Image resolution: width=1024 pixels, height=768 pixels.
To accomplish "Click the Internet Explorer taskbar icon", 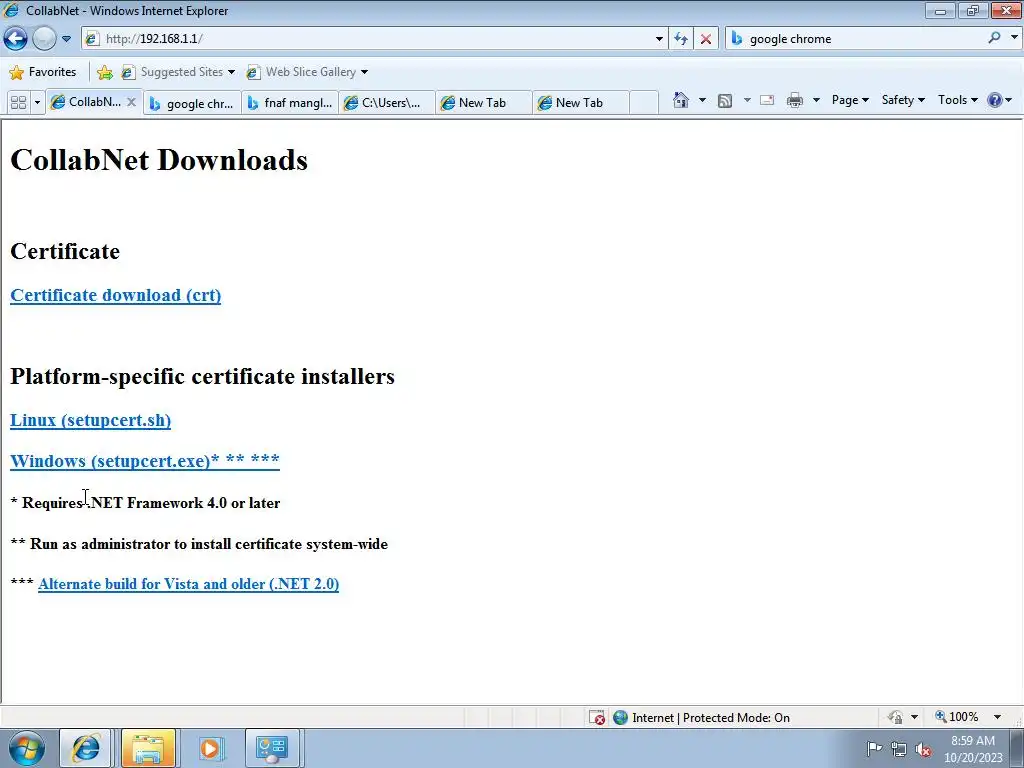I will pyautogui.click(x=86, y=748).
